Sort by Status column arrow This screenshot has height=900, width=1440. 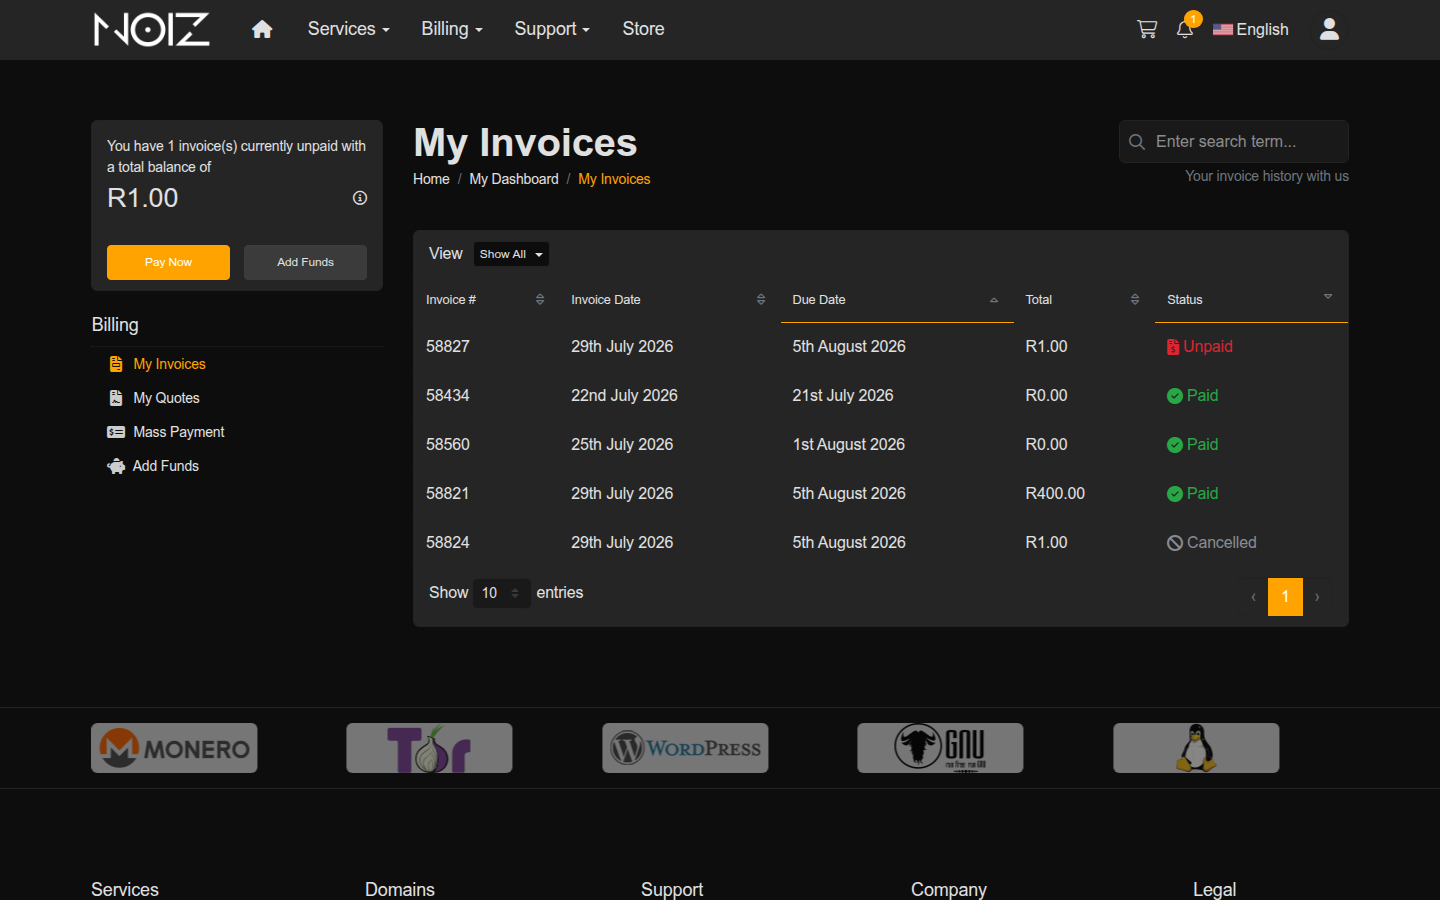[x=1328, y=297]
